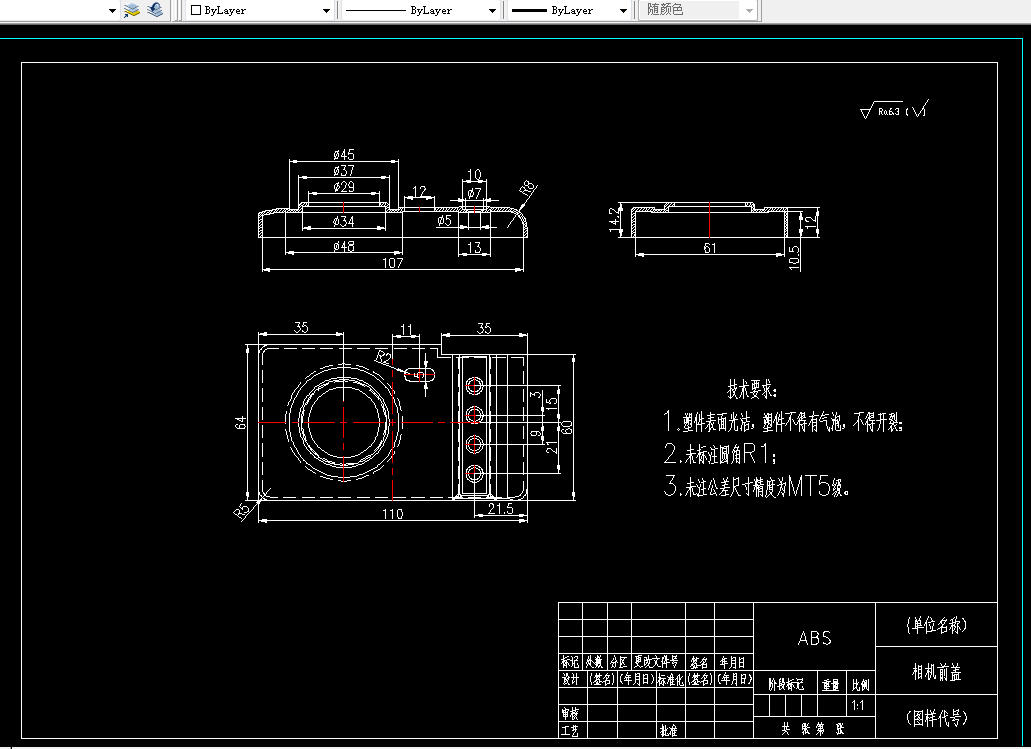The width and height of the screenshot is (1031, 749).
Task: Select the 重量 label in title block
Action: (x=831, y=685)
